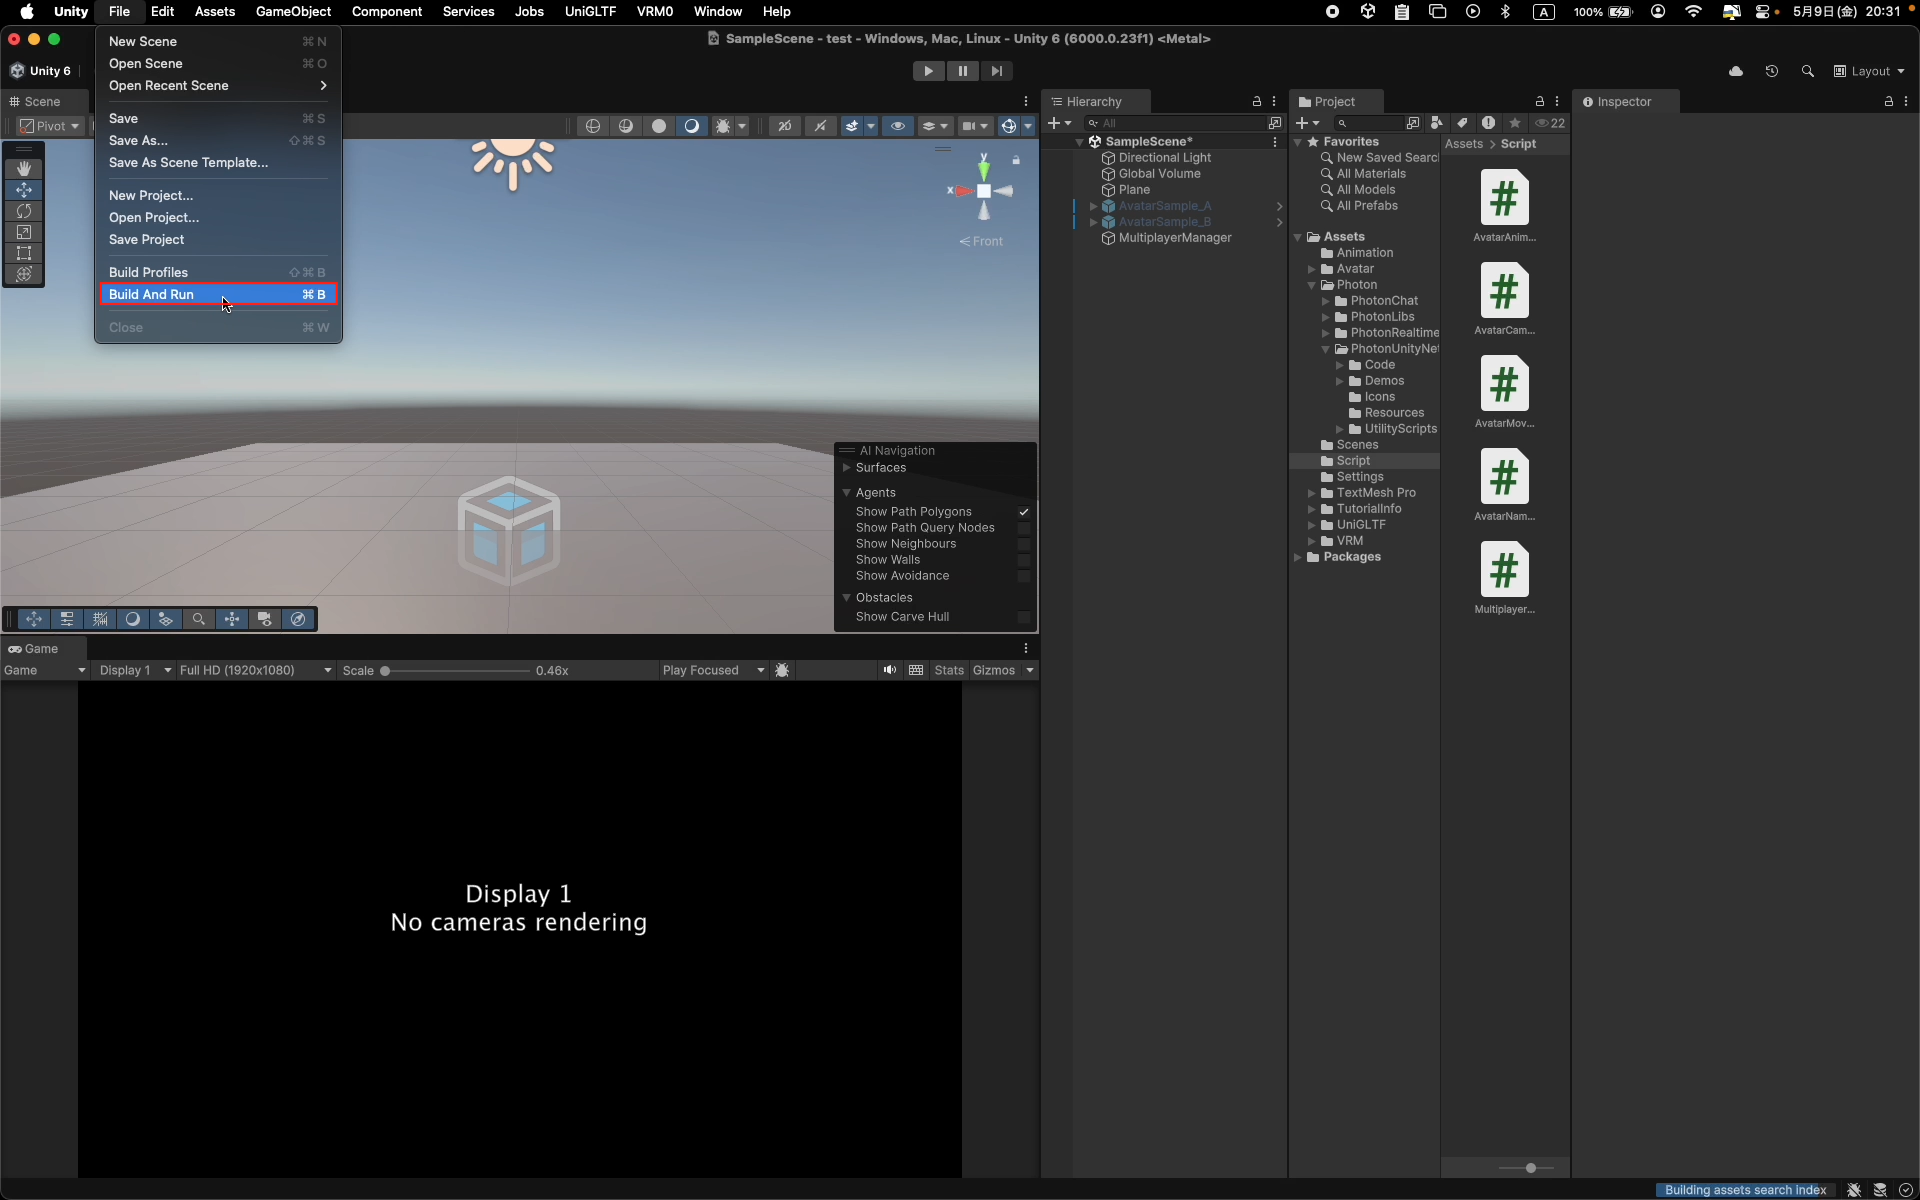Expand the Packages folder
Viewport: 1920px width, 1200px height.
(x=1298, y=557)
